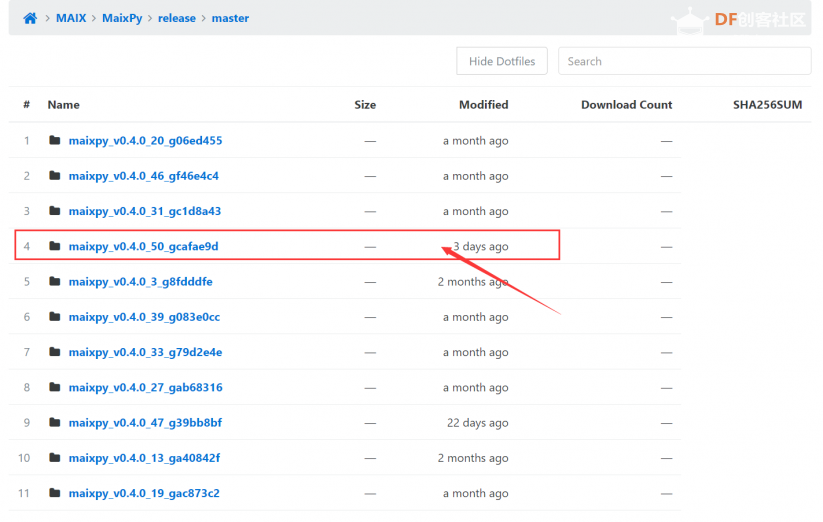The width and height of the screenshot is (823, 522).
Task: Open folder maixpy_v0.4.0_33_g79d2e4e
Action: (x=145, y=352)
